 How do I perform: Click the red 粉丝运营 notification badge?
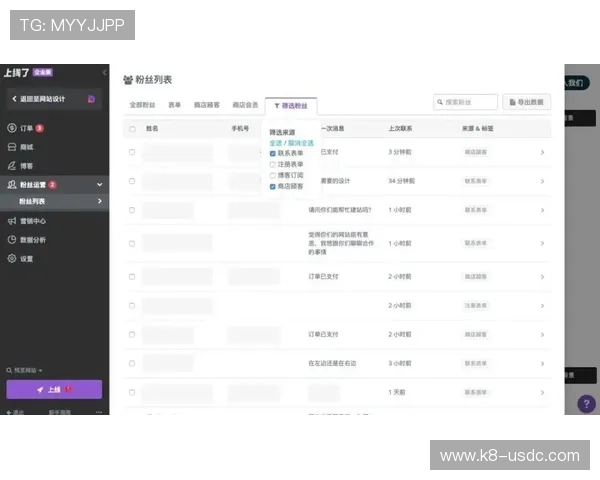click(52, 185)
